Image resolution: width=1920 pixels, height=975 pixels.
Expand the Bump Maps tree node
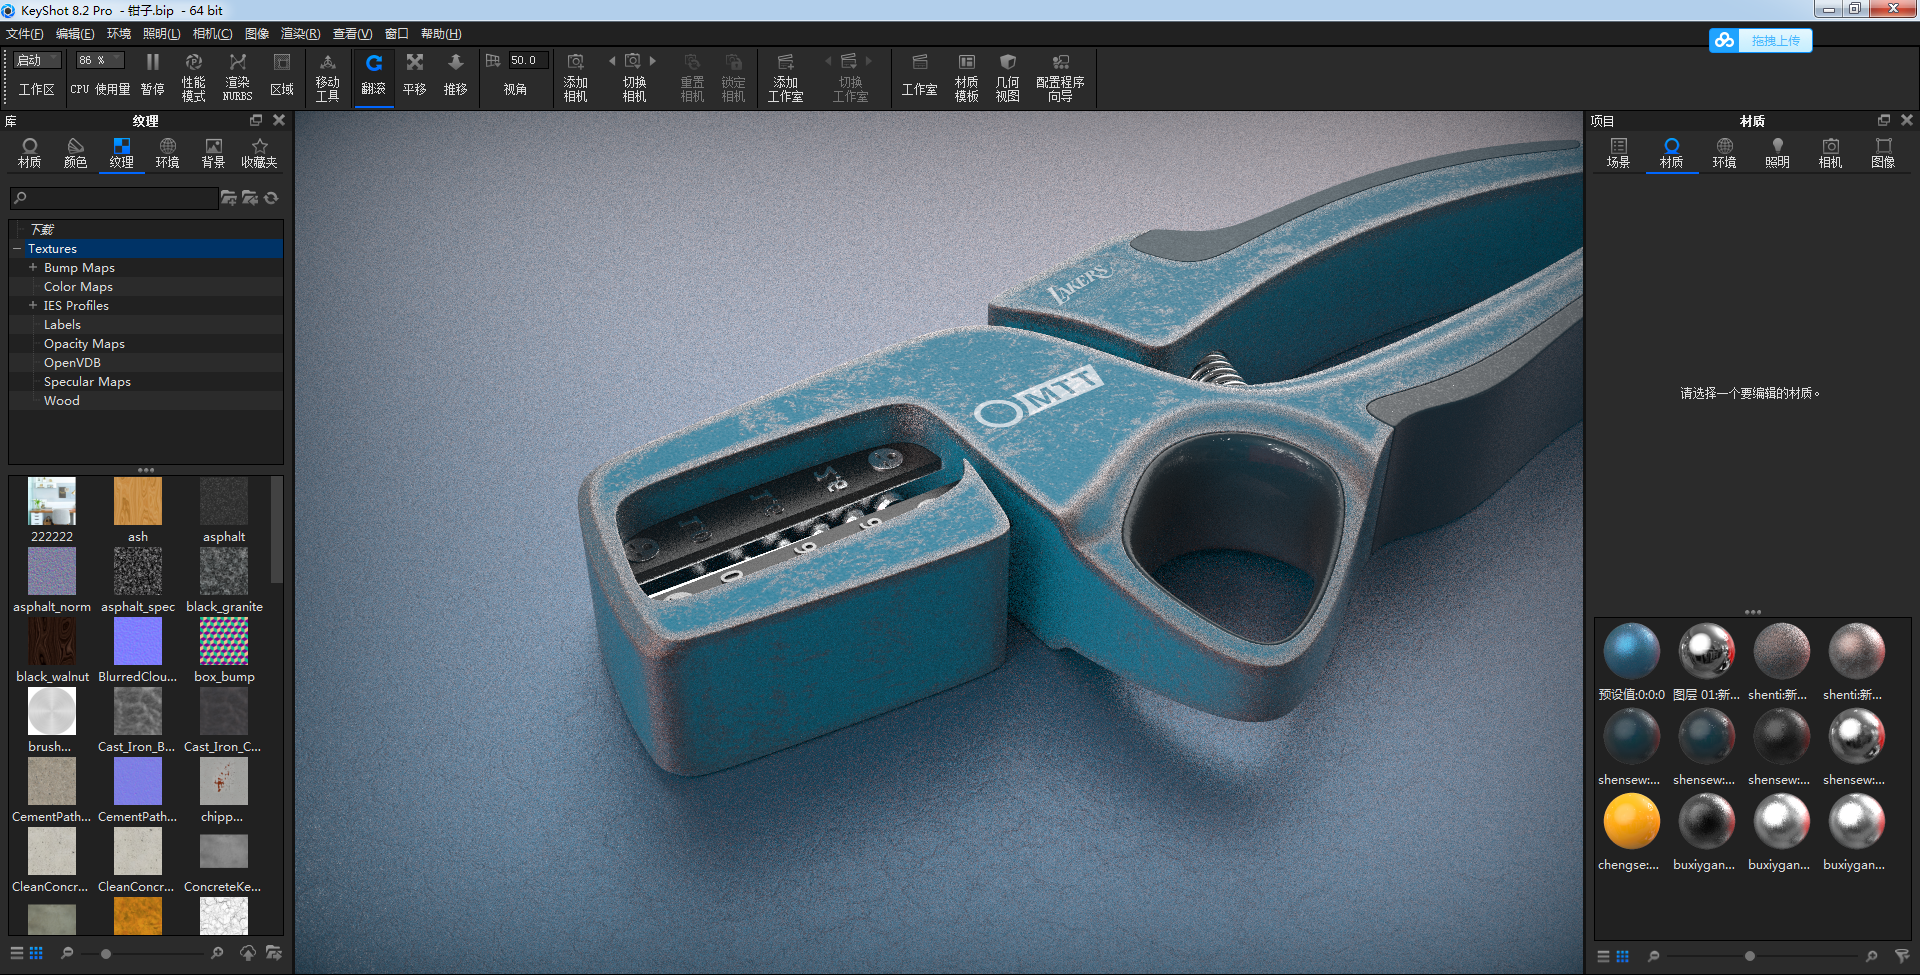tap(32, 267)
